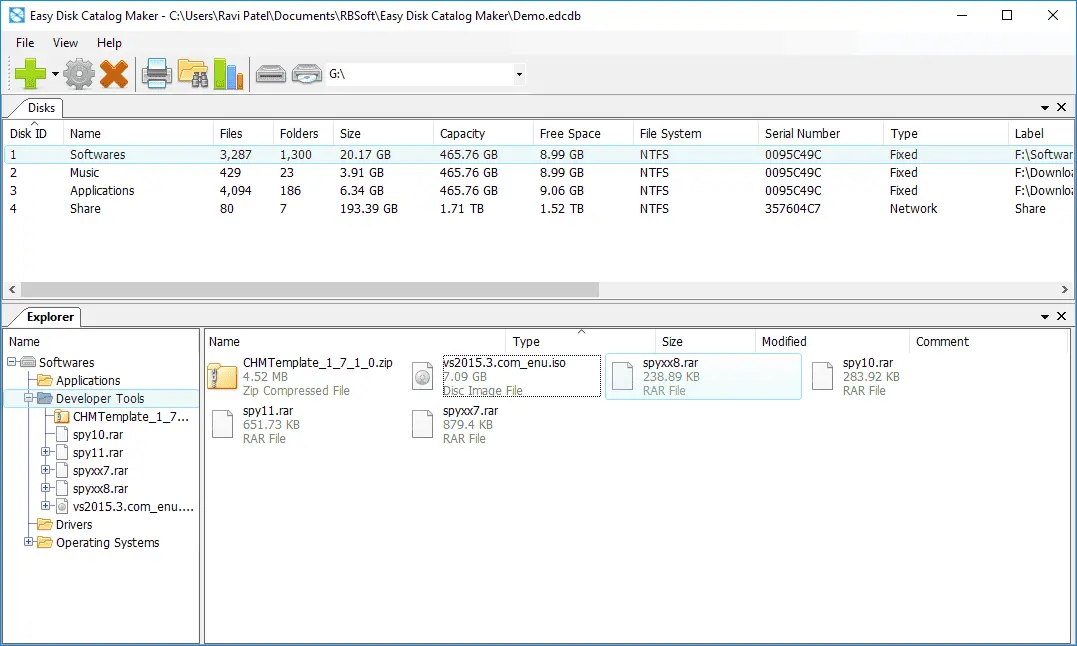Sort disks by Disk ID column
The height and width of the screenshot is (646, 1077).
point(34,133)
